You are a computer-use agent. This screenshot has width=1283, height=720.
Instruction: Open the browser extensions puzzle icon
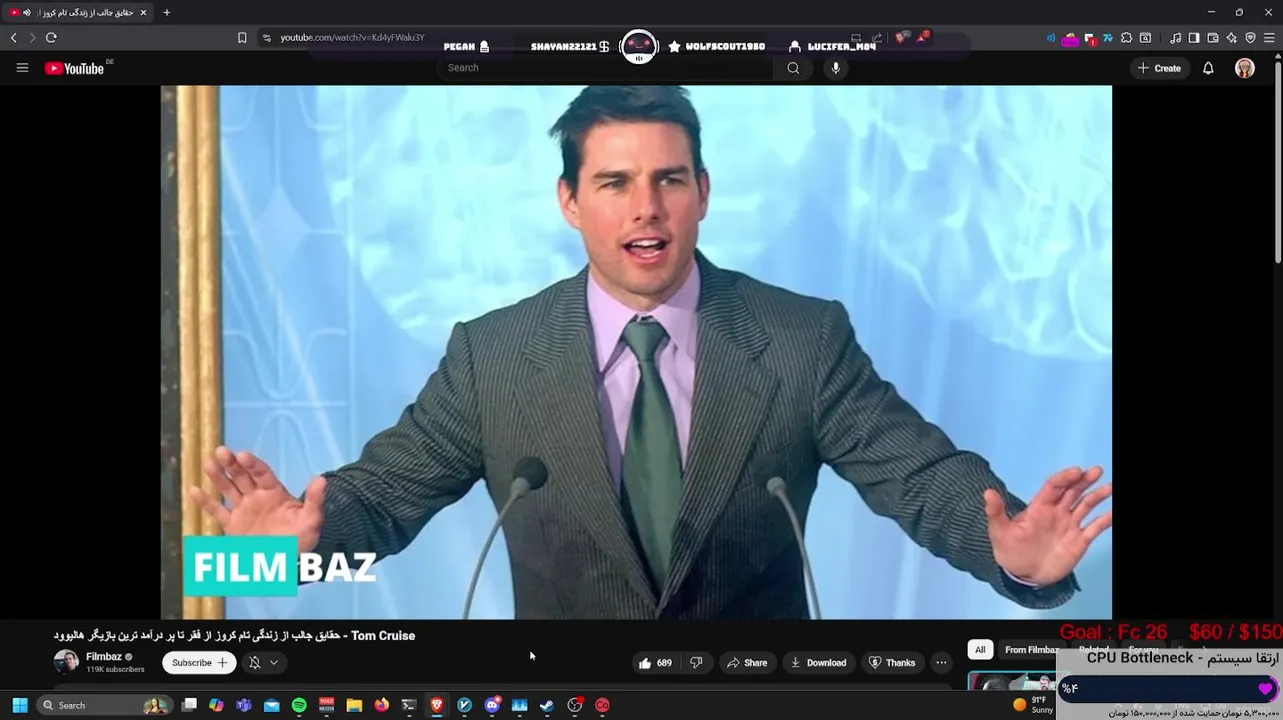coord(1127,38)
